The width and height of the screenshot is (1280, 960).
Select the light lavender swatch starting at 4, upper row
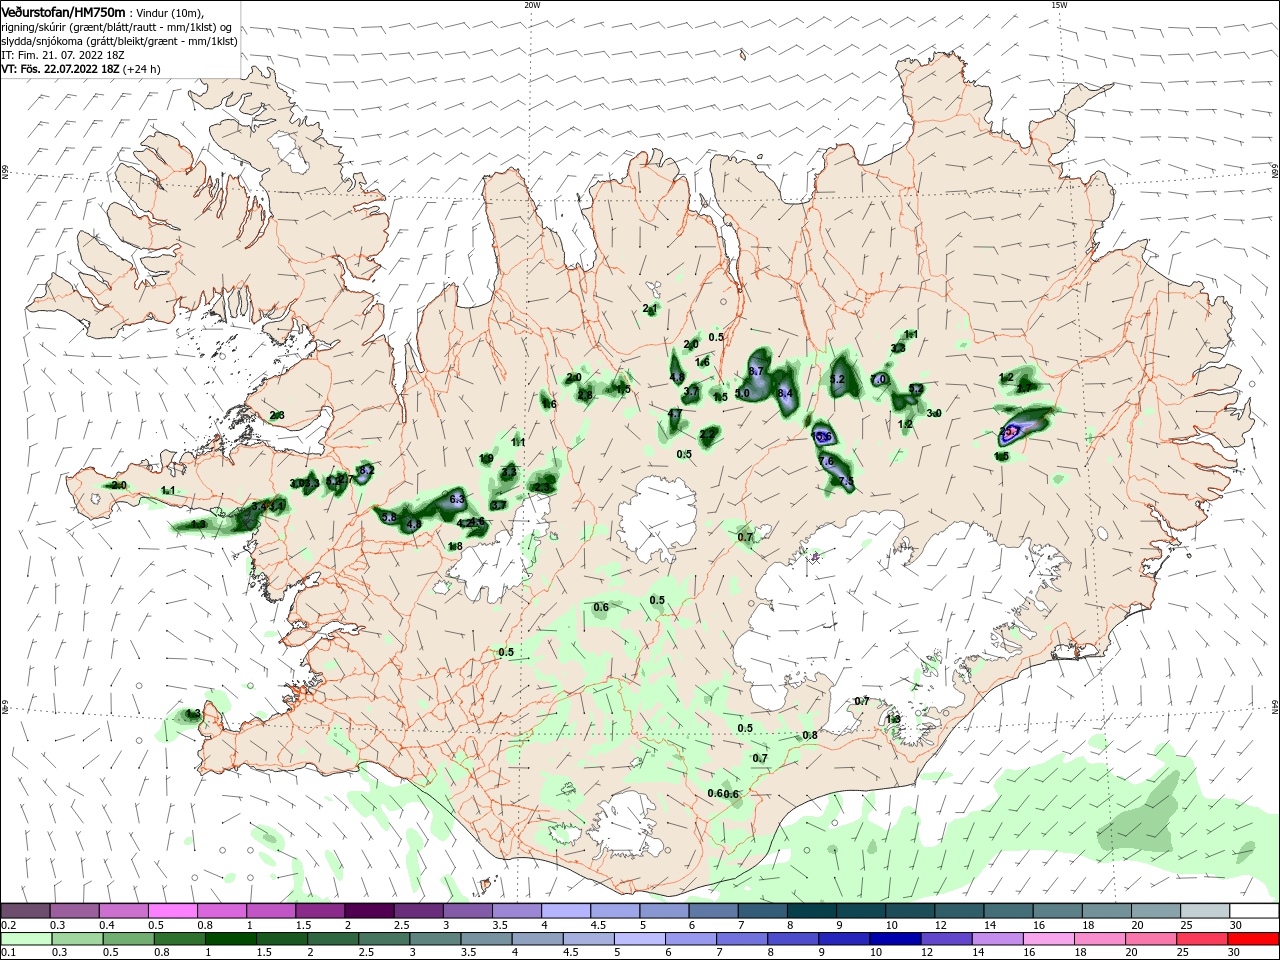coord(566,911)
